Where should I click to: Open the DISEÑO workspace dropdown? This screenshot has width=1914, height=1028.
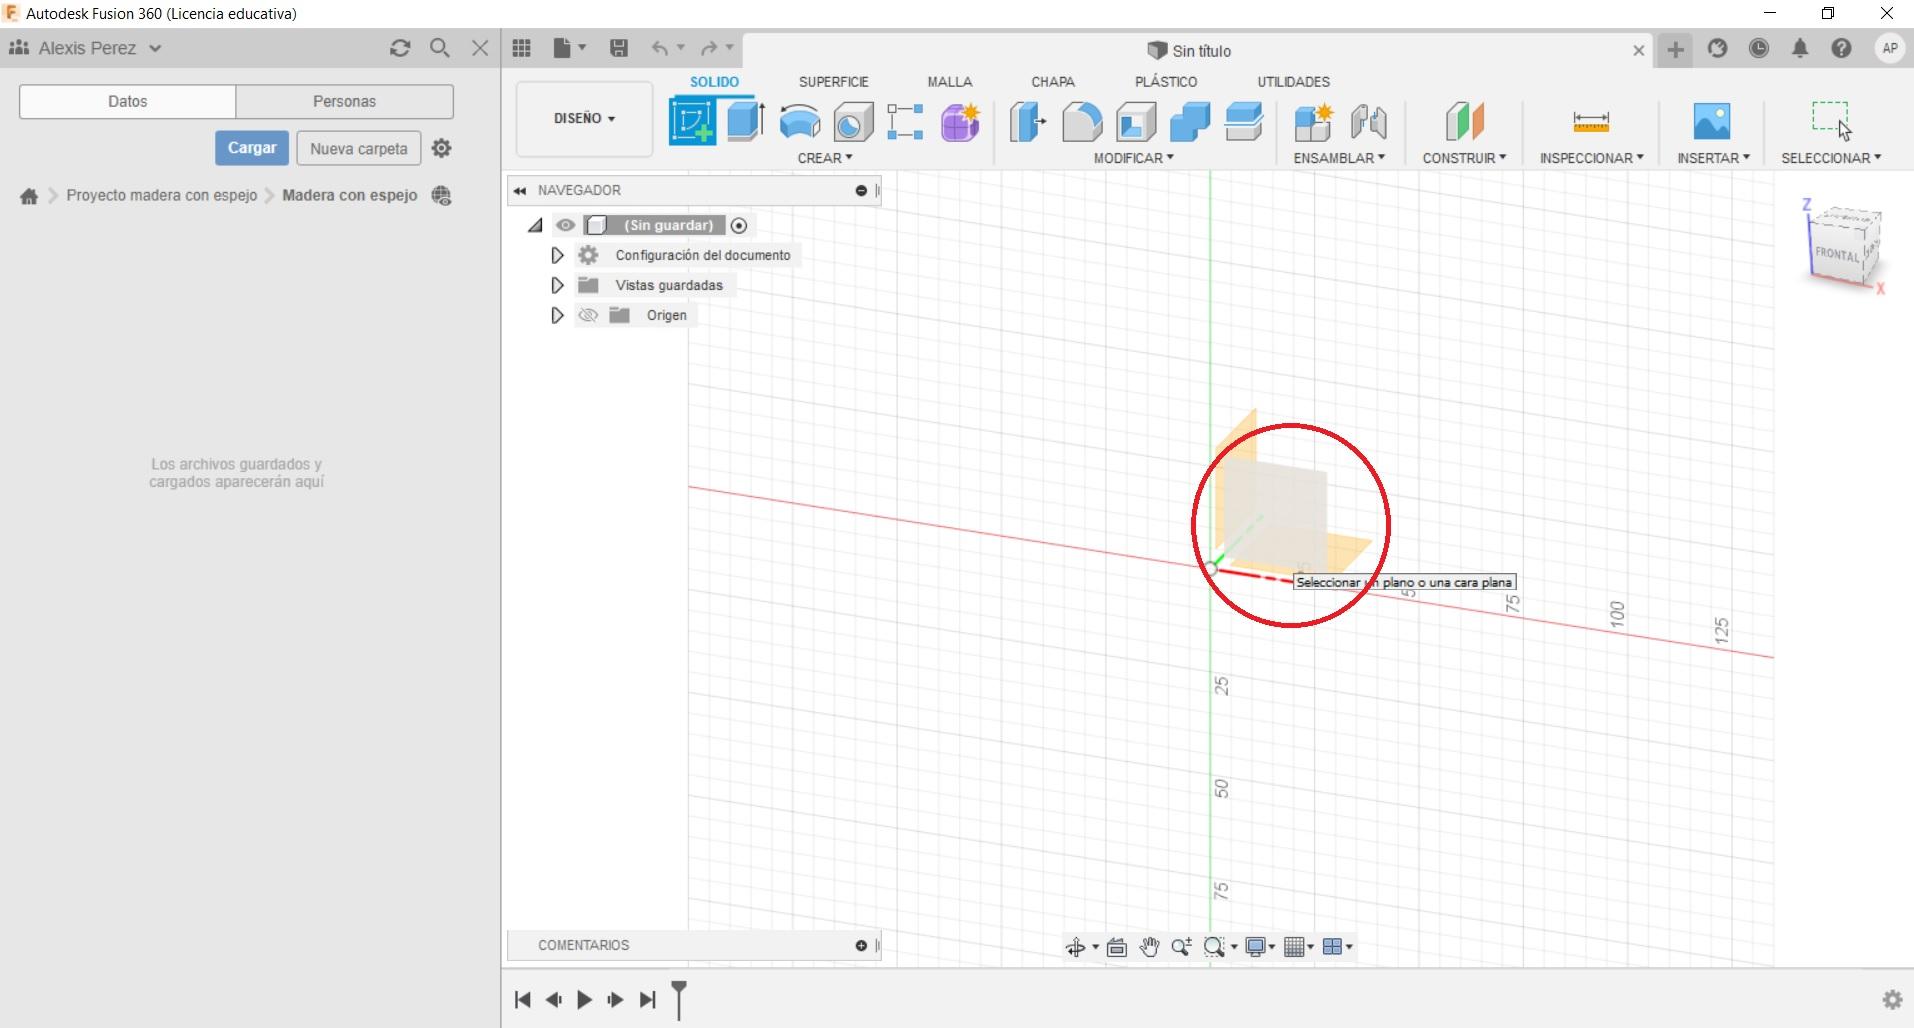click(585, 118)
